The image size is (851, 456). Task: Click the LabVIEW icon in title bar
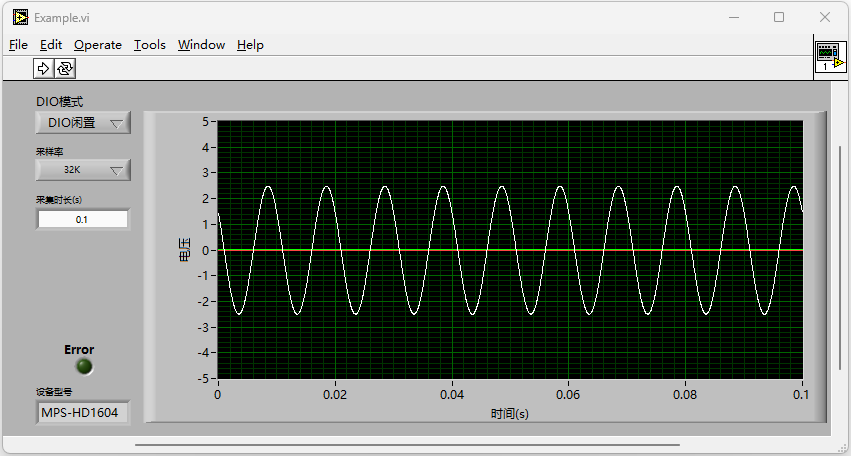click(x=20, y=17)
